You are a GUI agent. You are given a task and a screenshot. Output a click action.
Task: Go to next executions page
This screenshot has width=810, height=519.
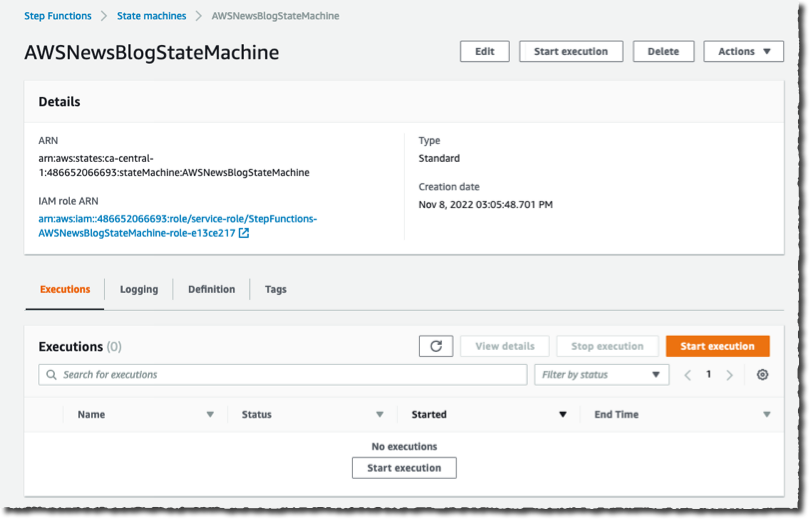tap(729, 375)
